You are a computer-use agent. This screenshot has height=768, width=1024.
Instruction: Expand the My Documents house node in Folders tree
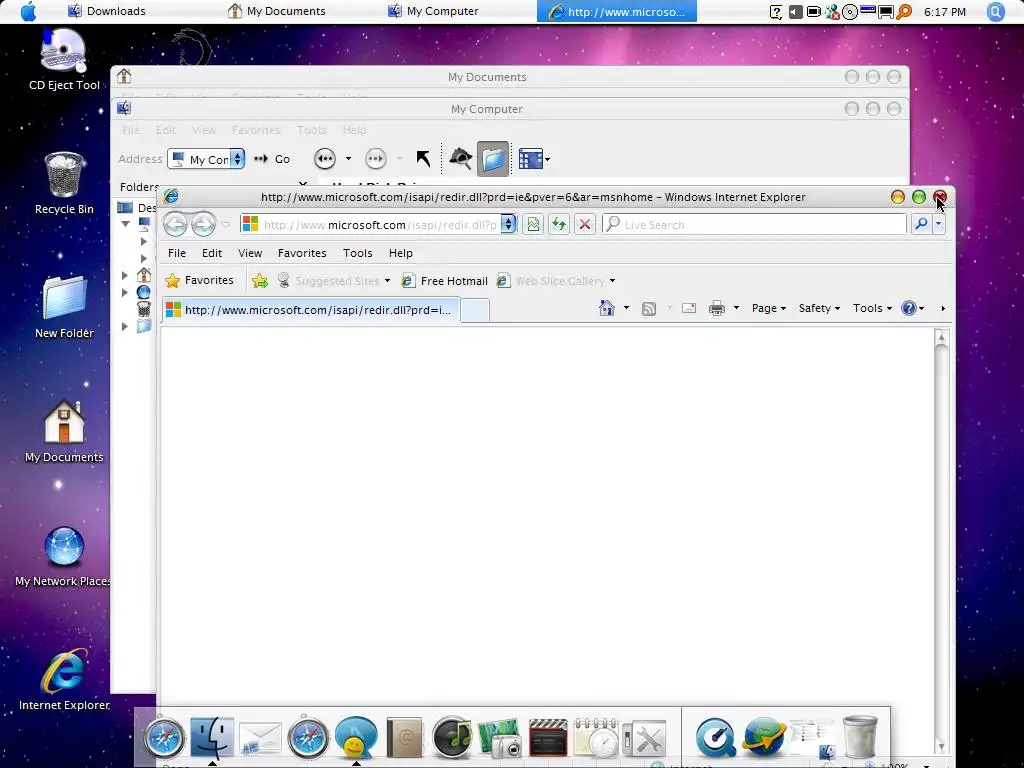(125, 276)
